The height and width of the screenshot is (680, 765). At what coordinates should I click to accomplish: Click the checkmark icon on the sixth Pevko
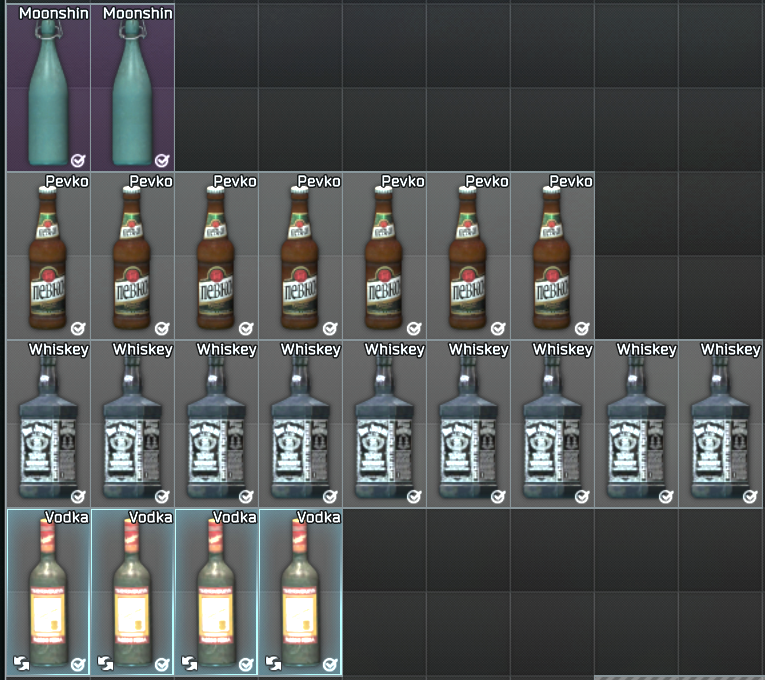click(498, 328)
